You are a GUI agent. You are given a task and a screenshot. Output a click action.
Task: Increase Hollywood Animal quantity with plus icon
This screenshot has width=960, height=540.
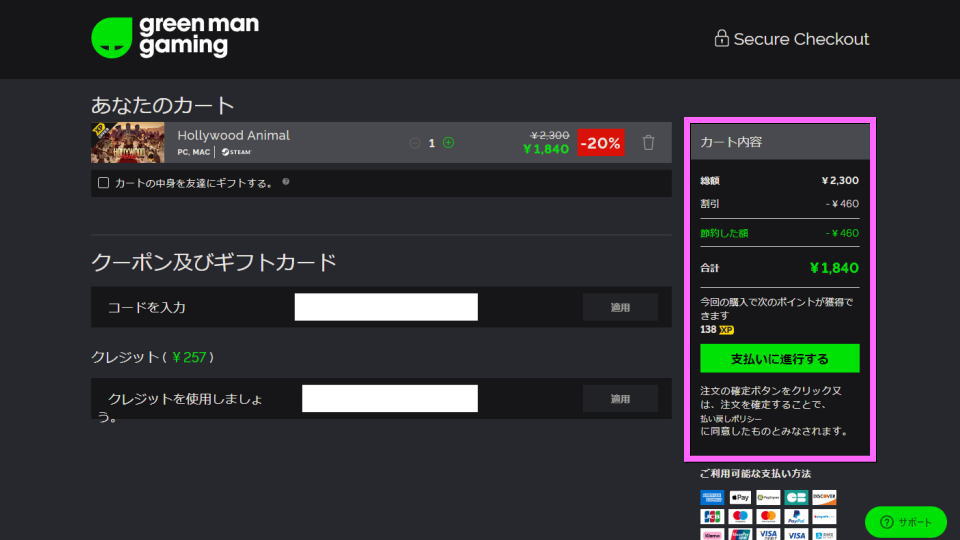click(x=448, y=143)
